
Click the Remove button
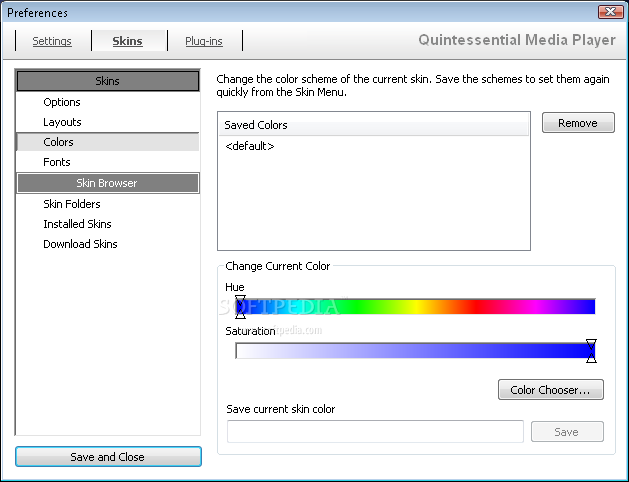pyautogui.click(x=578, y=123)
